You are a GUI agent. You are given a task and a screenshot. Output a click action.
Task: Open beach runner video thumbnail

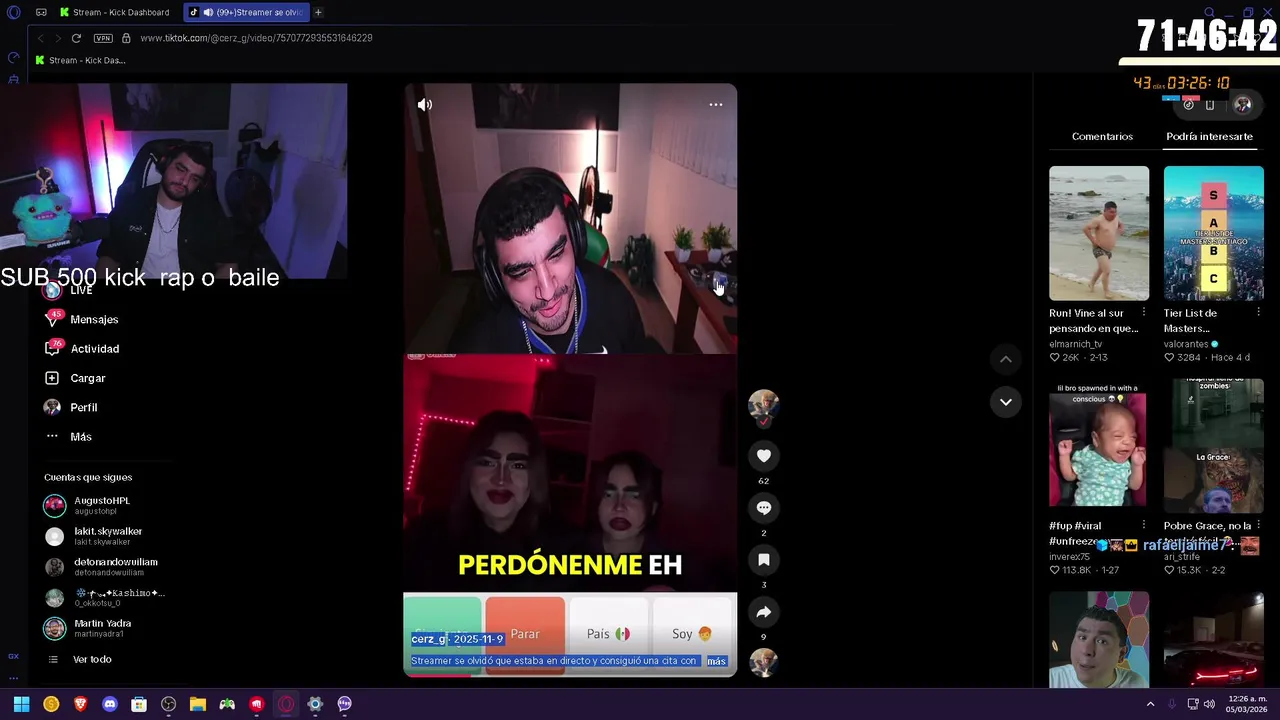[1099, 233]
